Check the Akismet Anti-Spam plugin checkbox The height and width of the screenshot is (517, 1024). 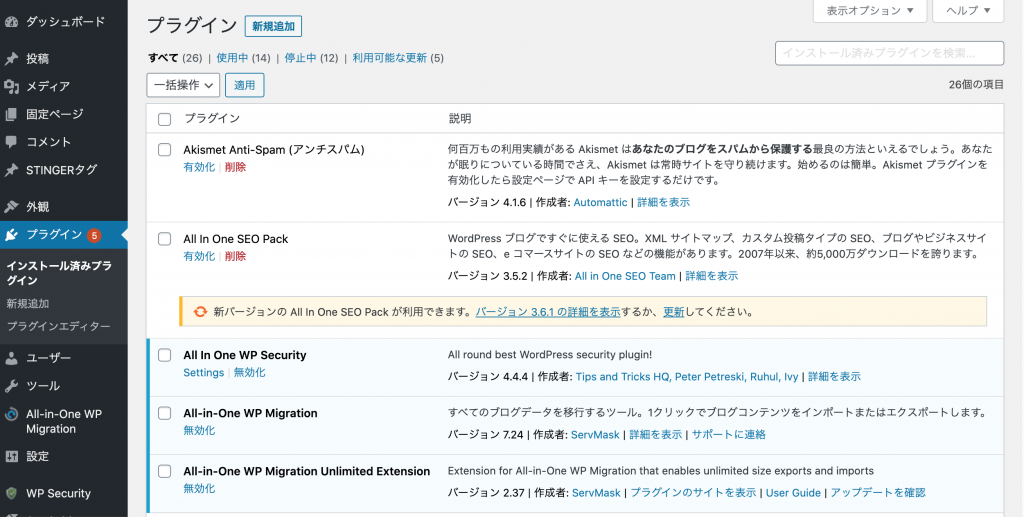coord(165,149)
